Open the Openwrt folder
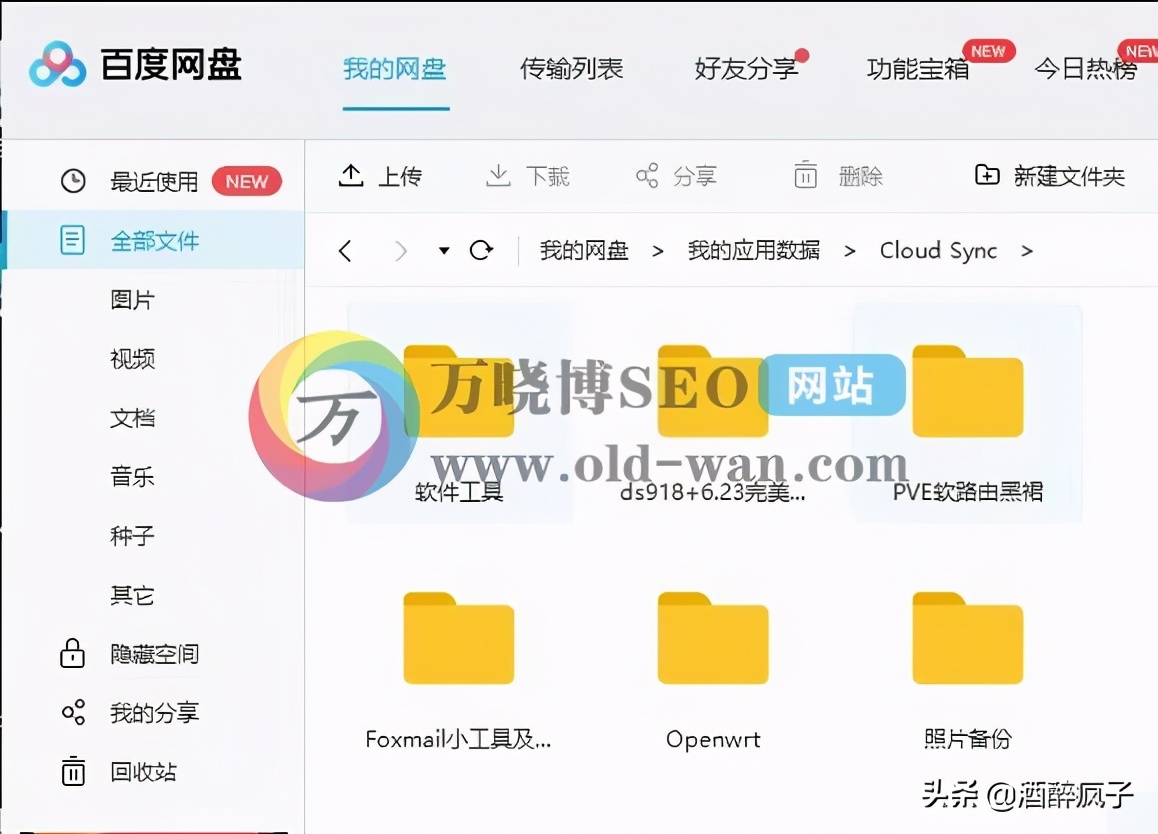 (711, 640)
